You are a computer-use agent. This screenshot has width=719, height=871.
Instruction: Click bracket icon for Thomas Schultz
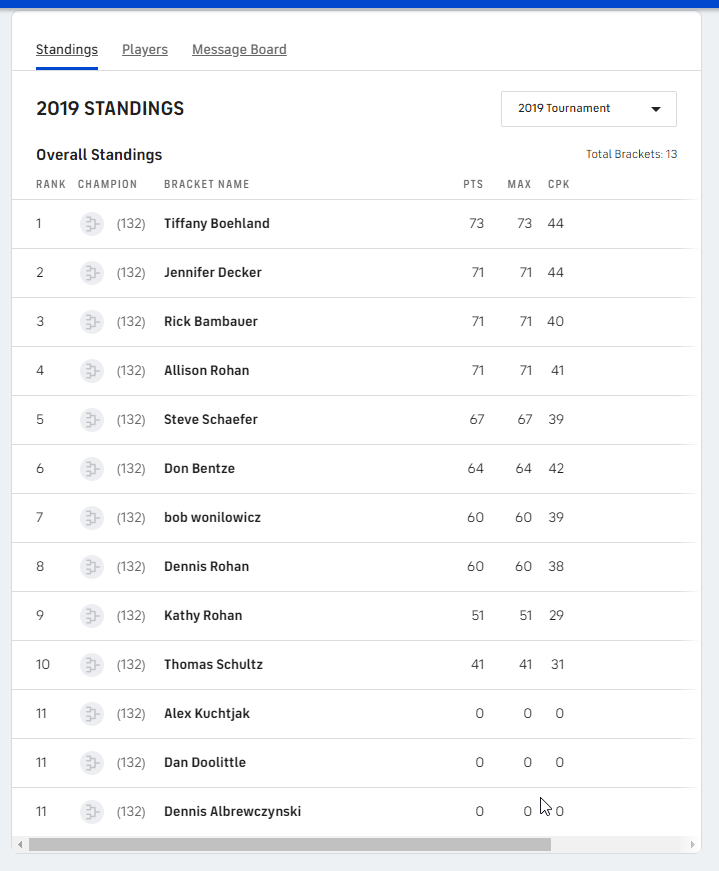(x=92, y=665)
